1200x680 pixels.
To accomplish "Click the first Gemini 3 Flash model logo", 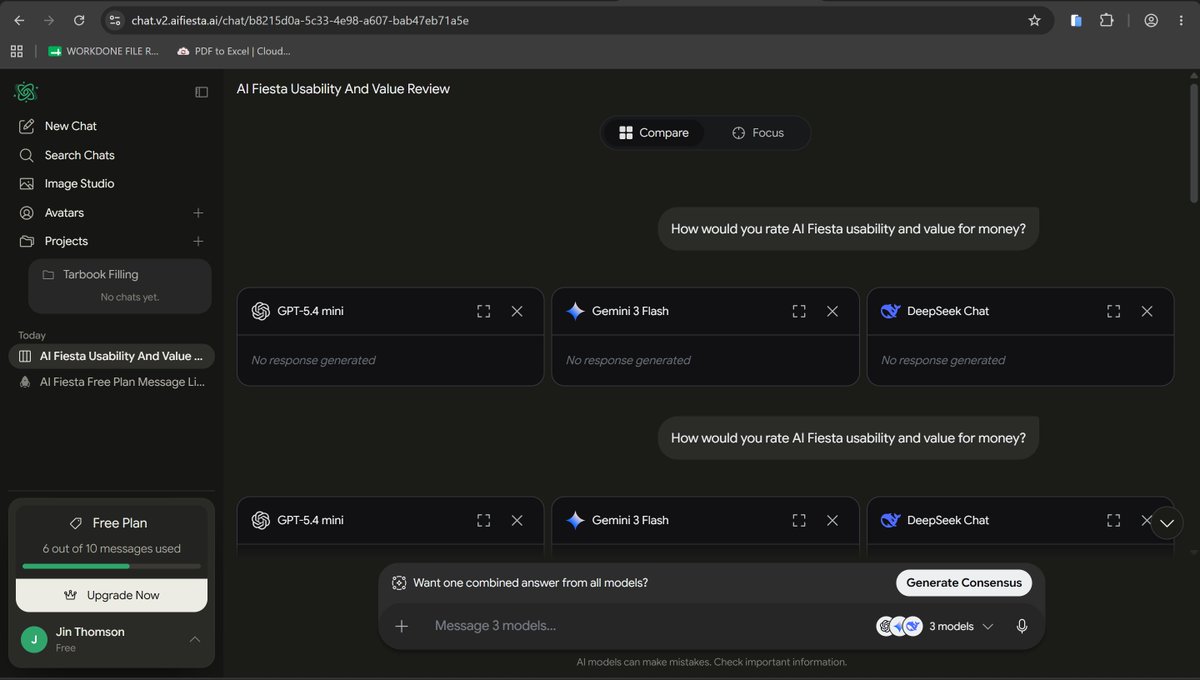I will pos(575,311).
